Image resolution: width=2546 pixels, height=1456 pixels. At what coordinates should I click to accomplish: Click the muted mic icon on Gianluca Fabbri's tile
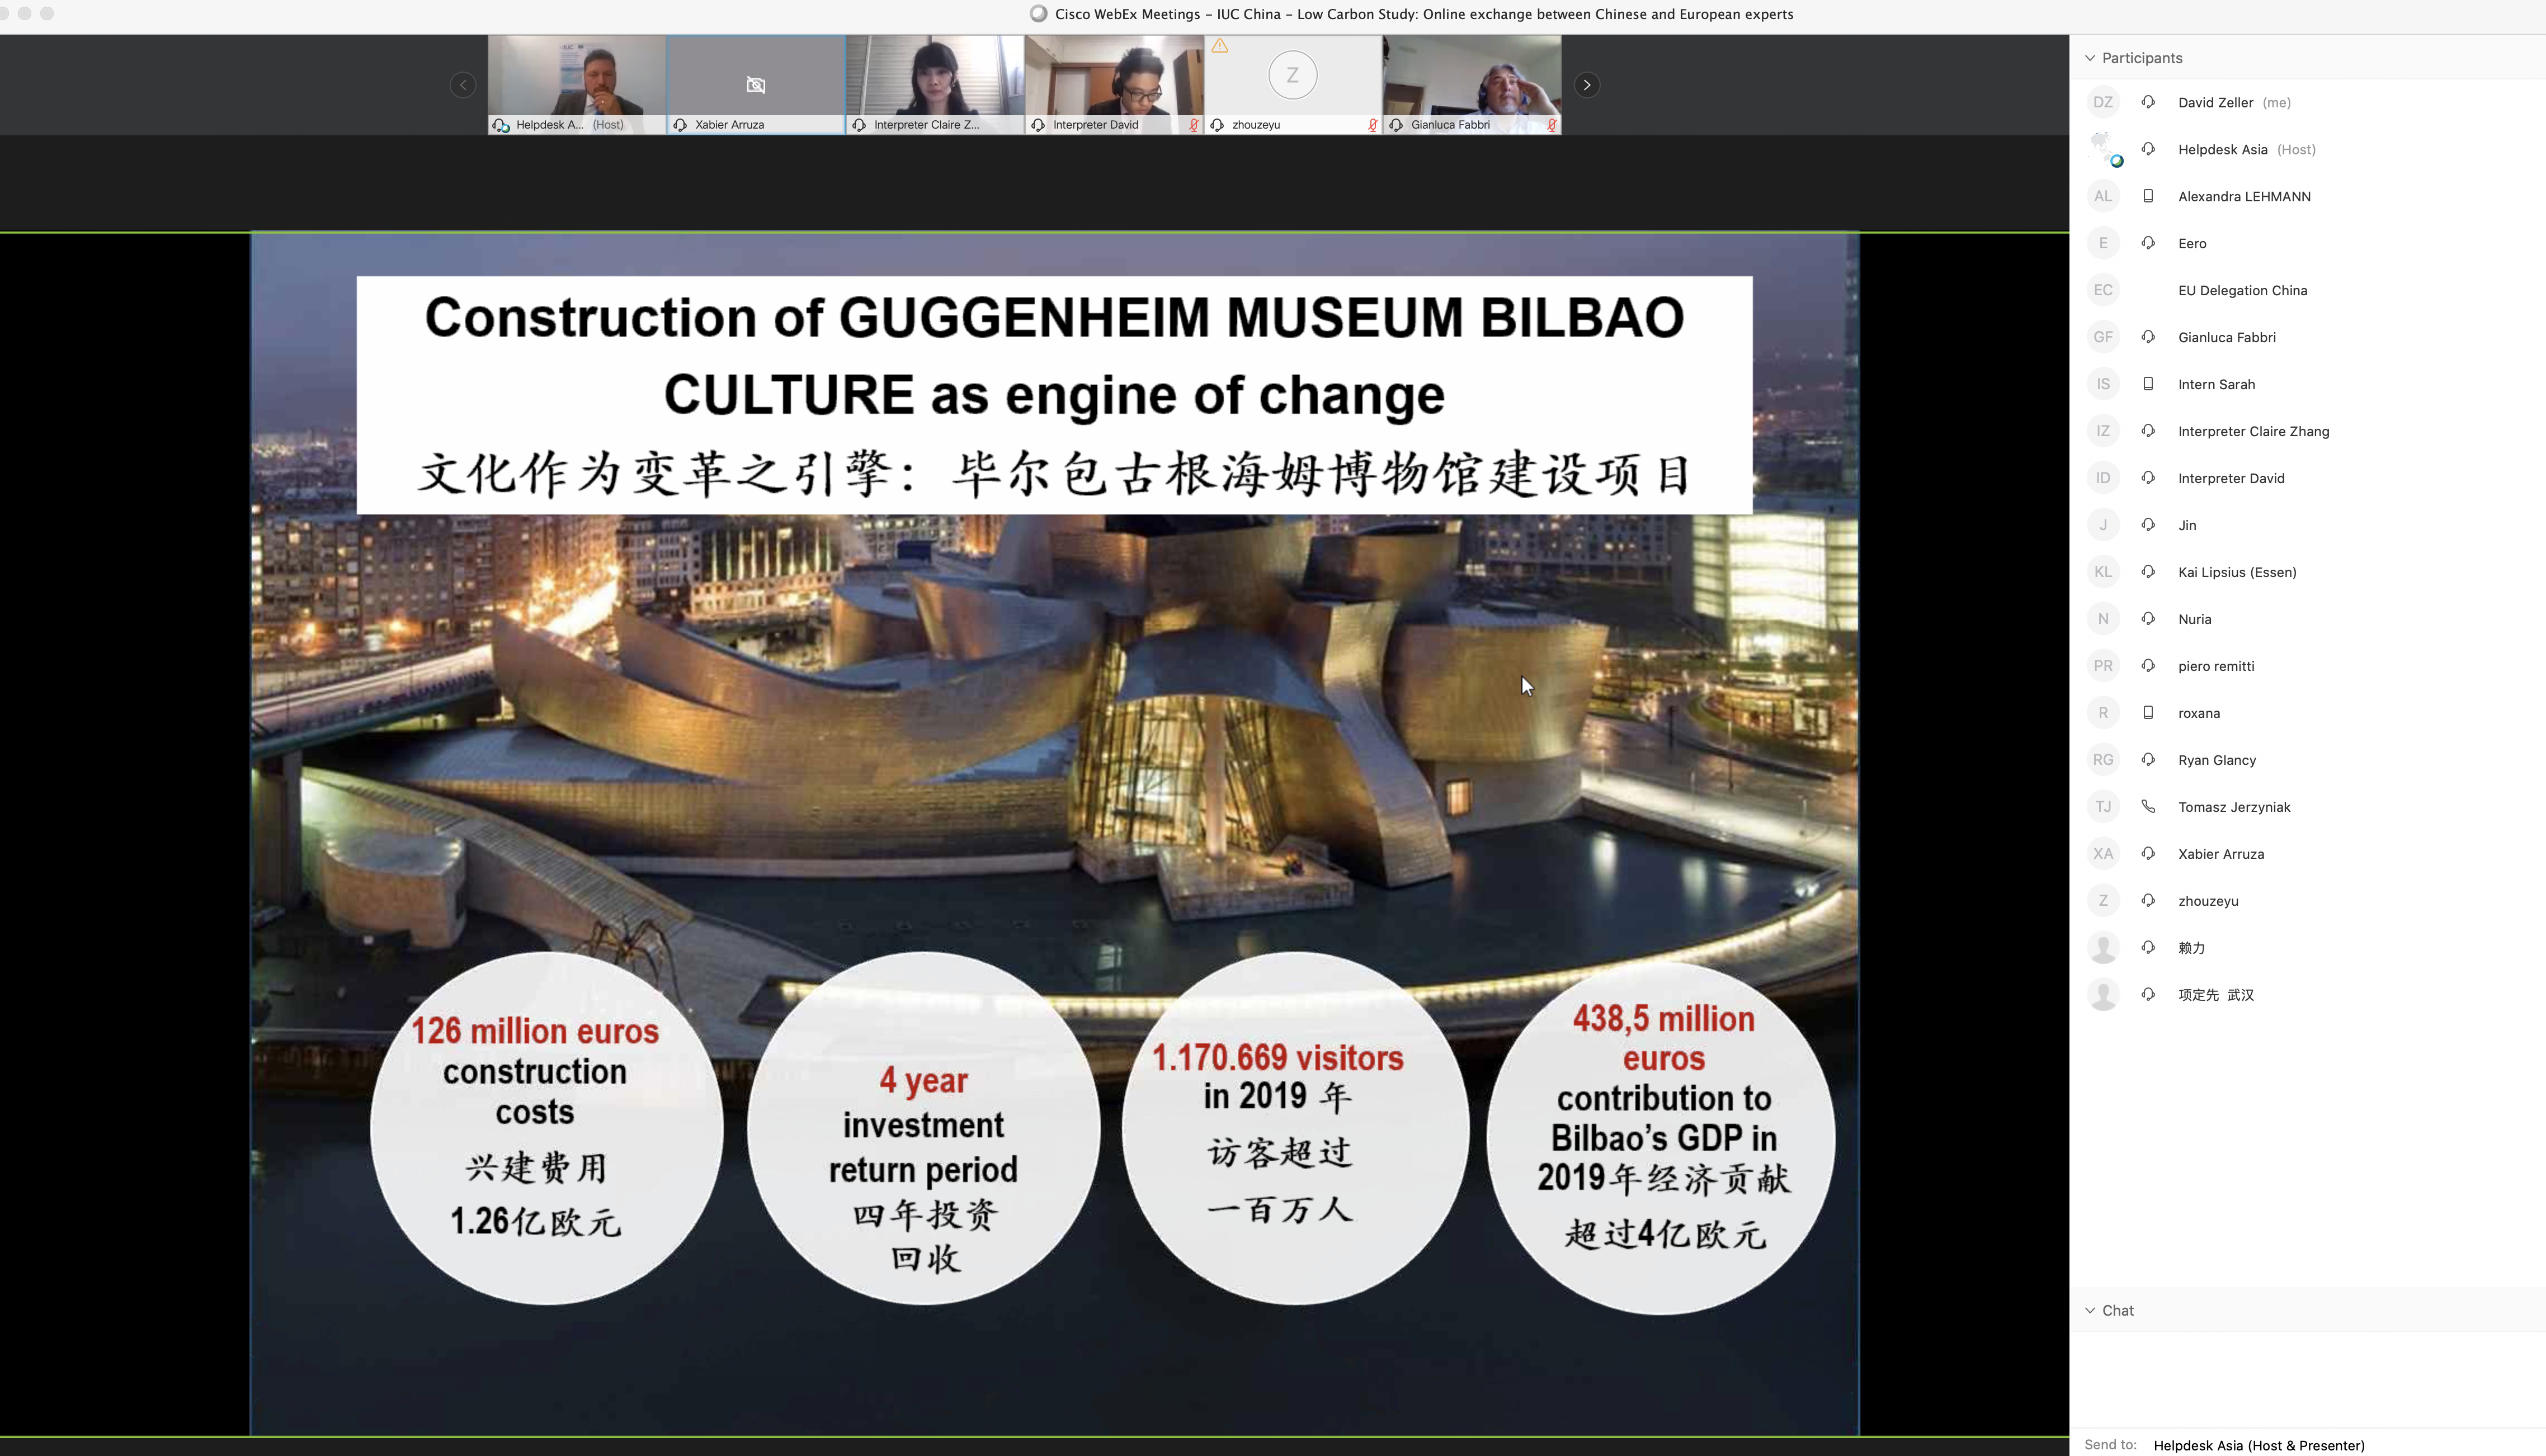click(x=1551, y=125)
